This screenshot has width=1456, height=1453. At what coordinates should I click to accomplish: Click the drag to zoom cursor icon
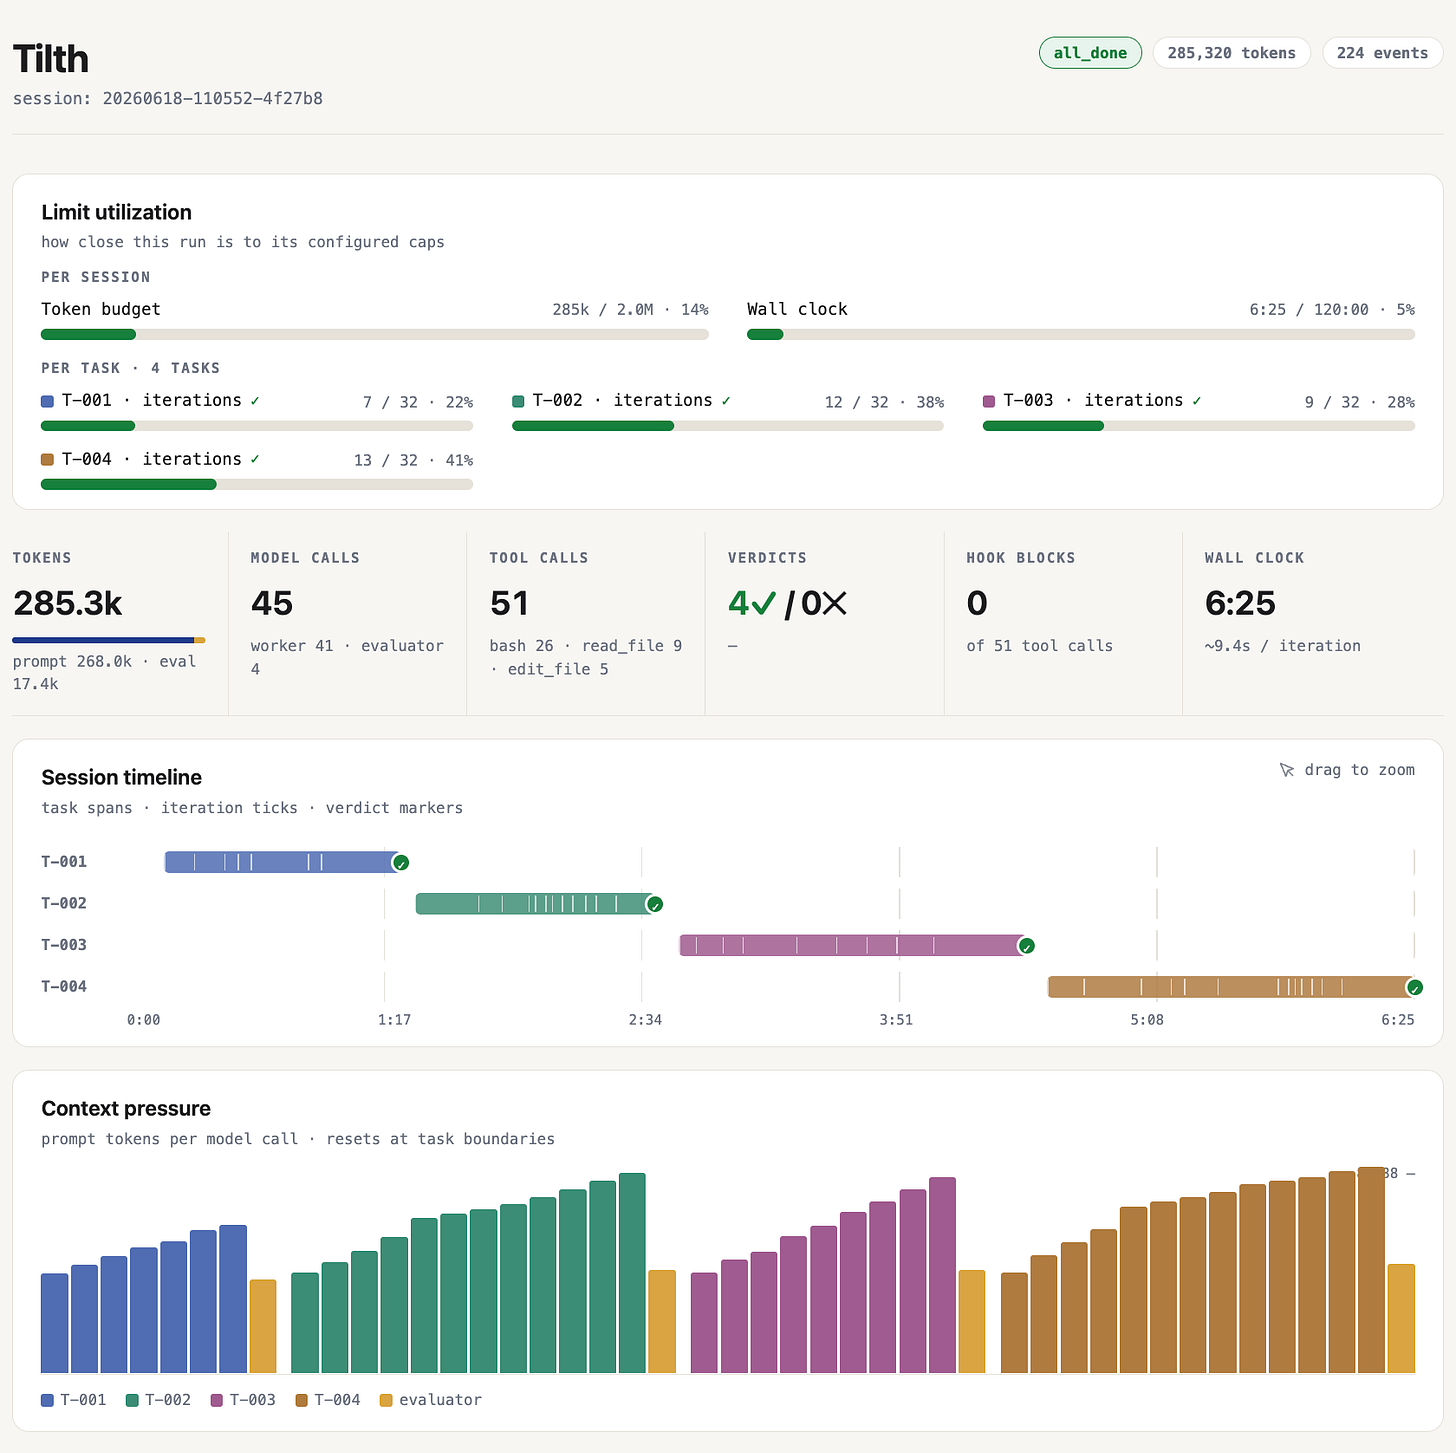click(x=1287, y=770)
